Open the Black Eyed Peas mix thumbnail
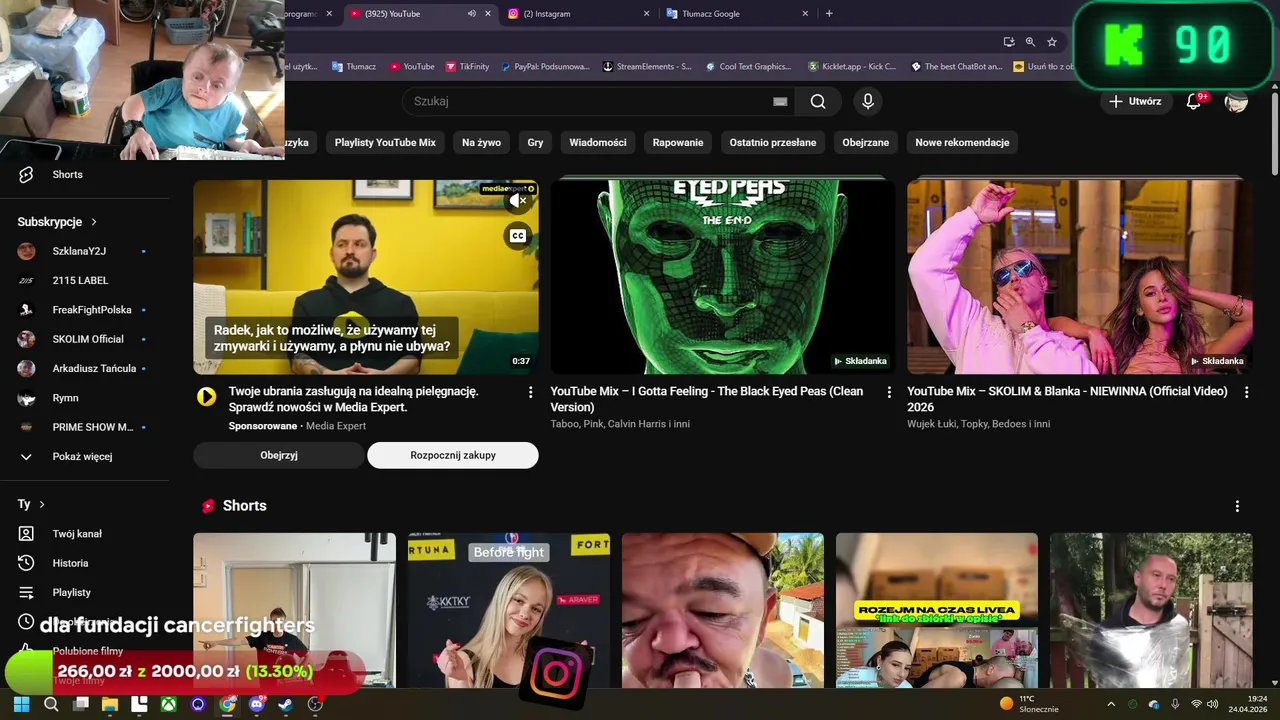 [723, 277]
